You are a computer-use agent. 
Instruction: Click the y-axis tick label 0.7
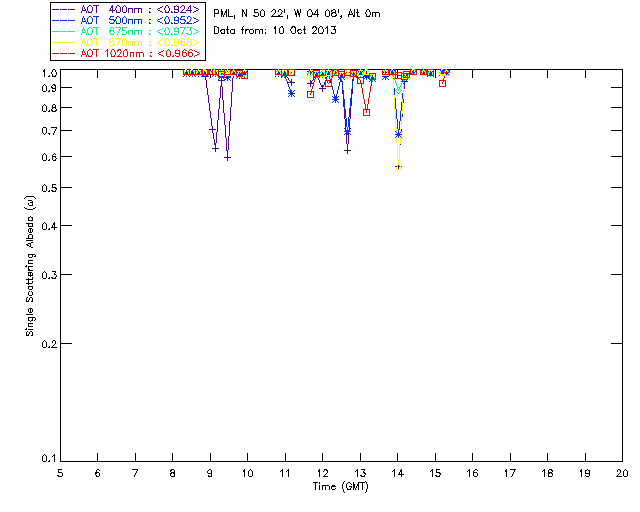pos(49,131)
